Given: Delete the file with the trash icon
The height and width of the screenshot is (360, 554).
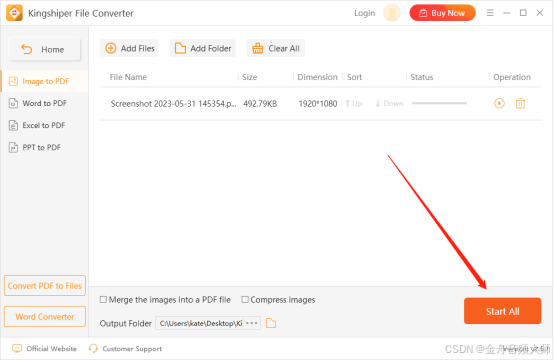Looking at the screenshot, I should [520, 104].
